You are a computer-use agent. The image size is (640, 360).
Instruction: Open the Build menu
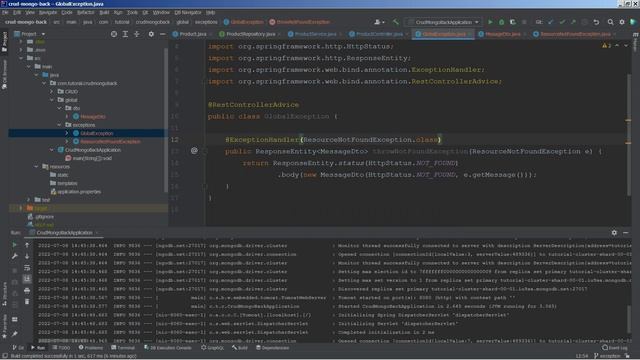(x=104, y=13)
